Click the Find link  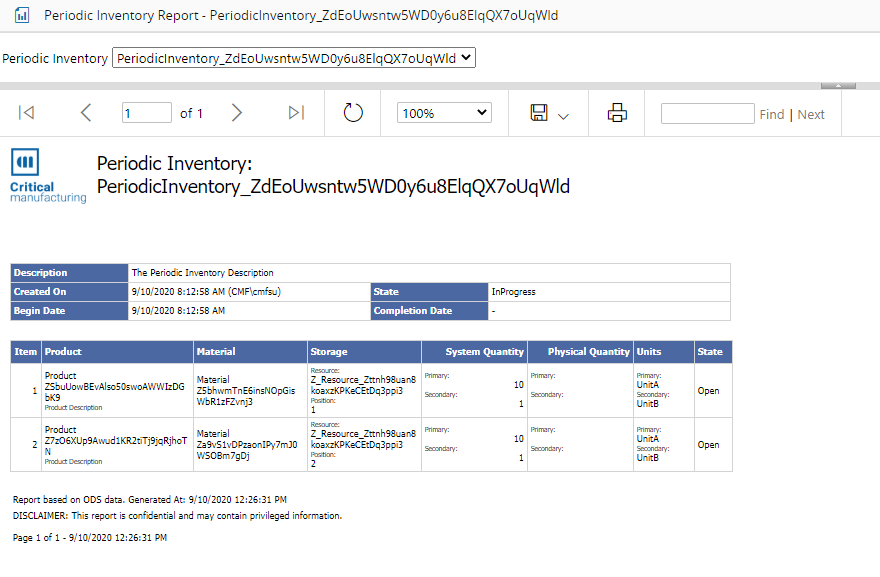(x=771, y=114)
